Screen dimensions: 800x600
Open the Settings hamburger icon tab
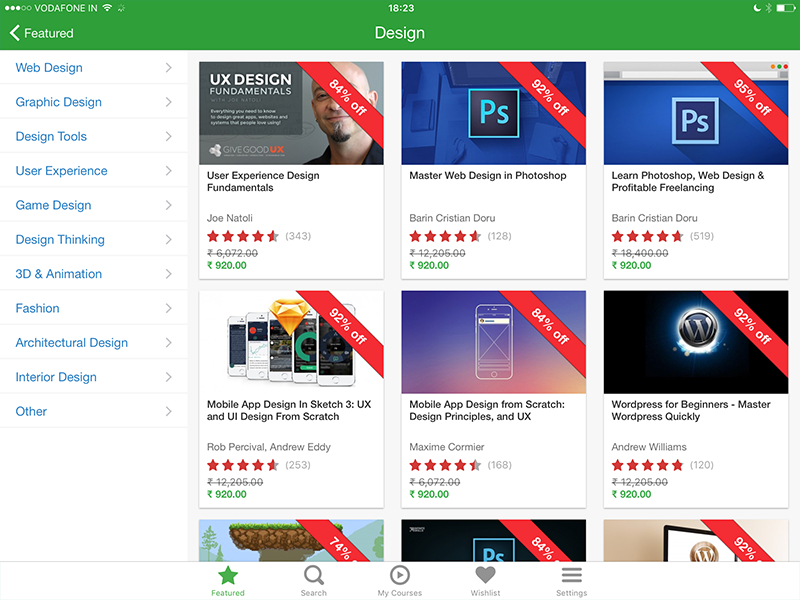[571, 576]
